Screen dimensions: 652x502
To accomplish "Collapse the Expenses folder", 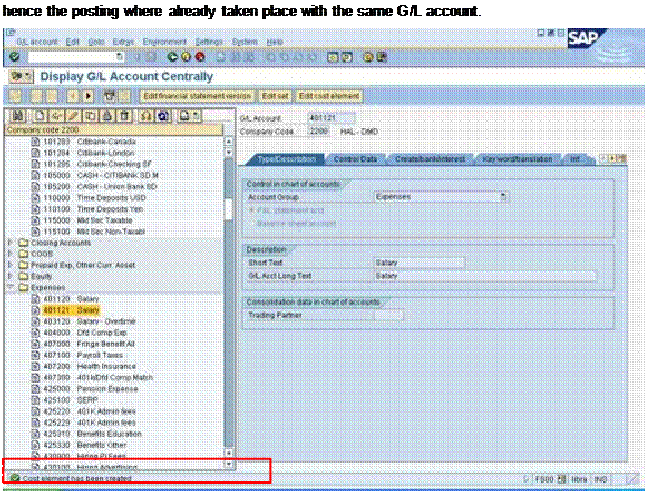I will [11, 287].
